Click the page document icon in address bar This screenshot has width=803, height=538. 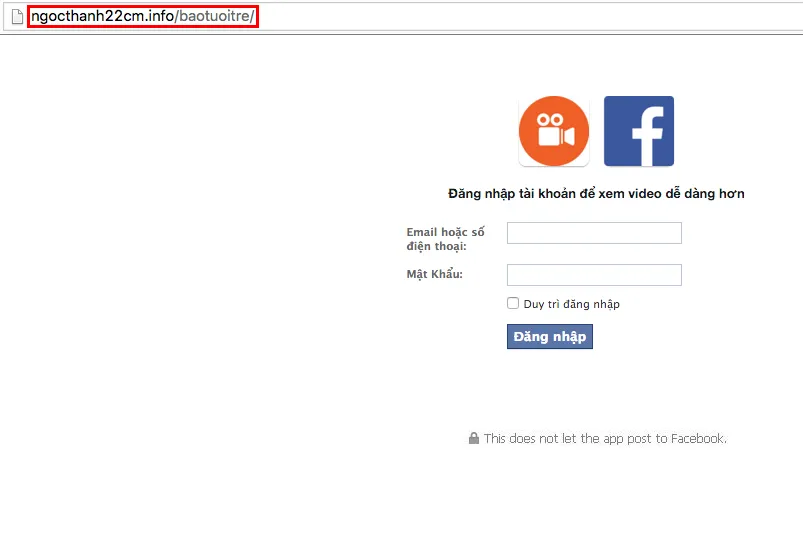(17, 16)
